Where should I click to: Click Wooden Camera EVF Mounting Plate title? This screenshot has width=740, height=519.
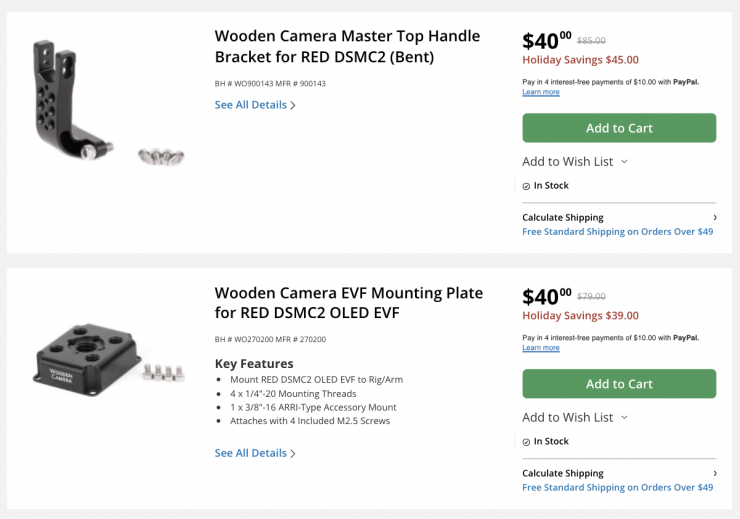(x=348, y=303)
